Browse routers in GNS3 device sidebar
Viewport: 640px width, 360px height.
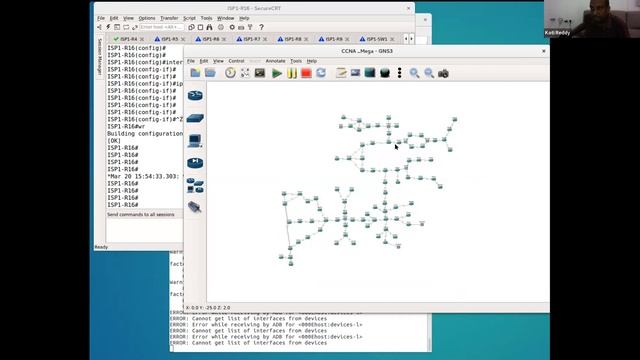[x=195, y=96]
